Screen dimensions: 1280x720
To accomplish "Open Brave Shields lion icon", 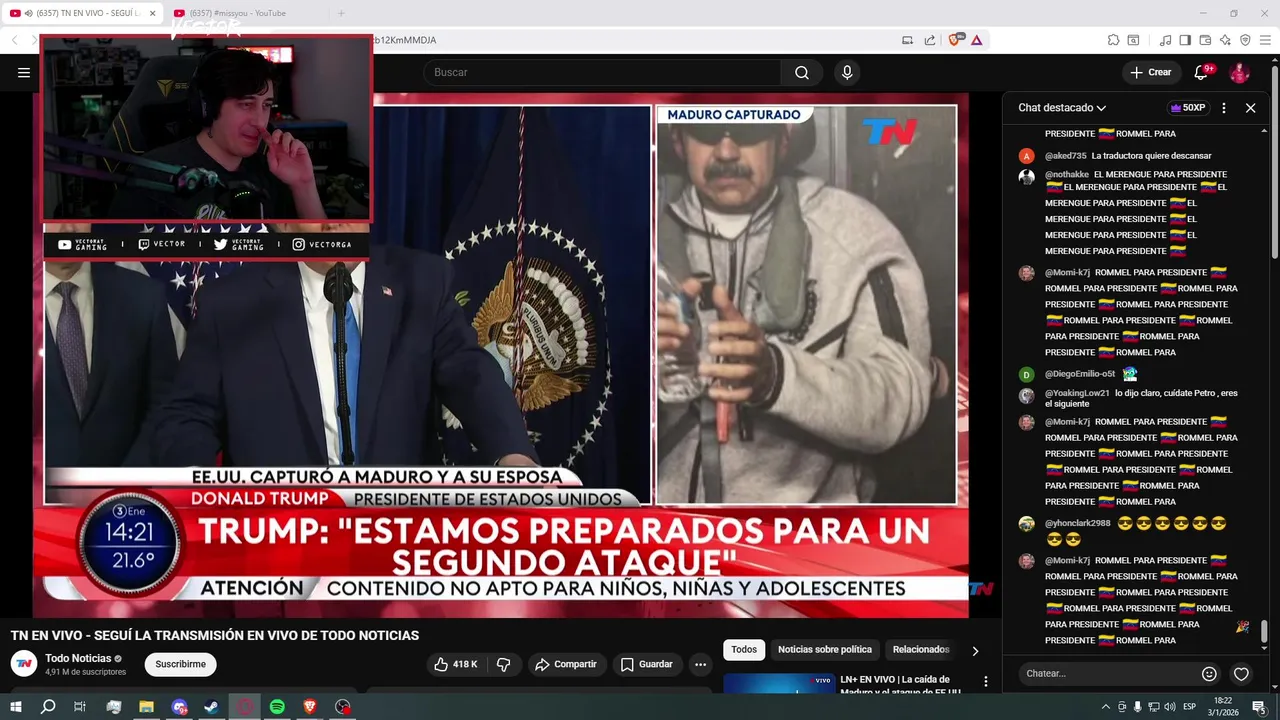I will click(956, 40).
